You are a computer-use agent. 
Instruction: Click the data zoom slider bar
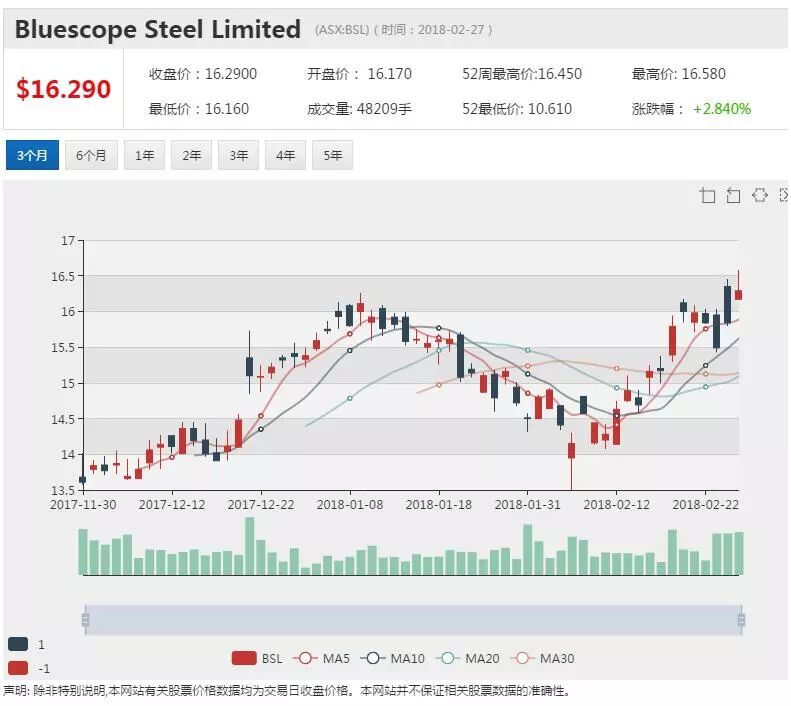tap(413, 620)
